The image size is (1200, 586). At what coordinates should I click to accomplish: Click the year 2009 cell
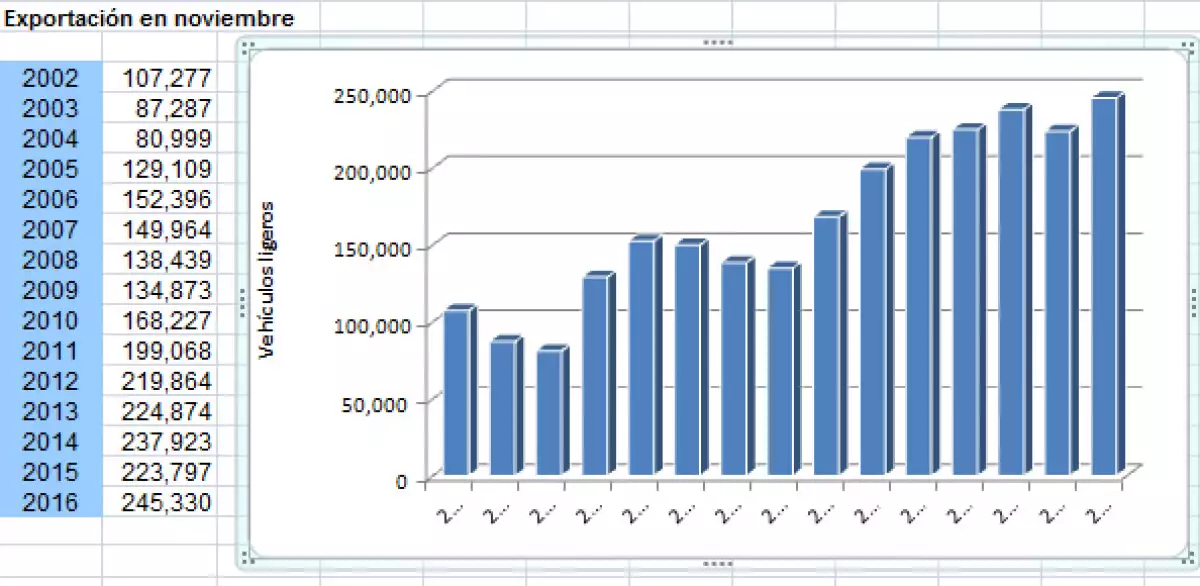tap(50, 290)
